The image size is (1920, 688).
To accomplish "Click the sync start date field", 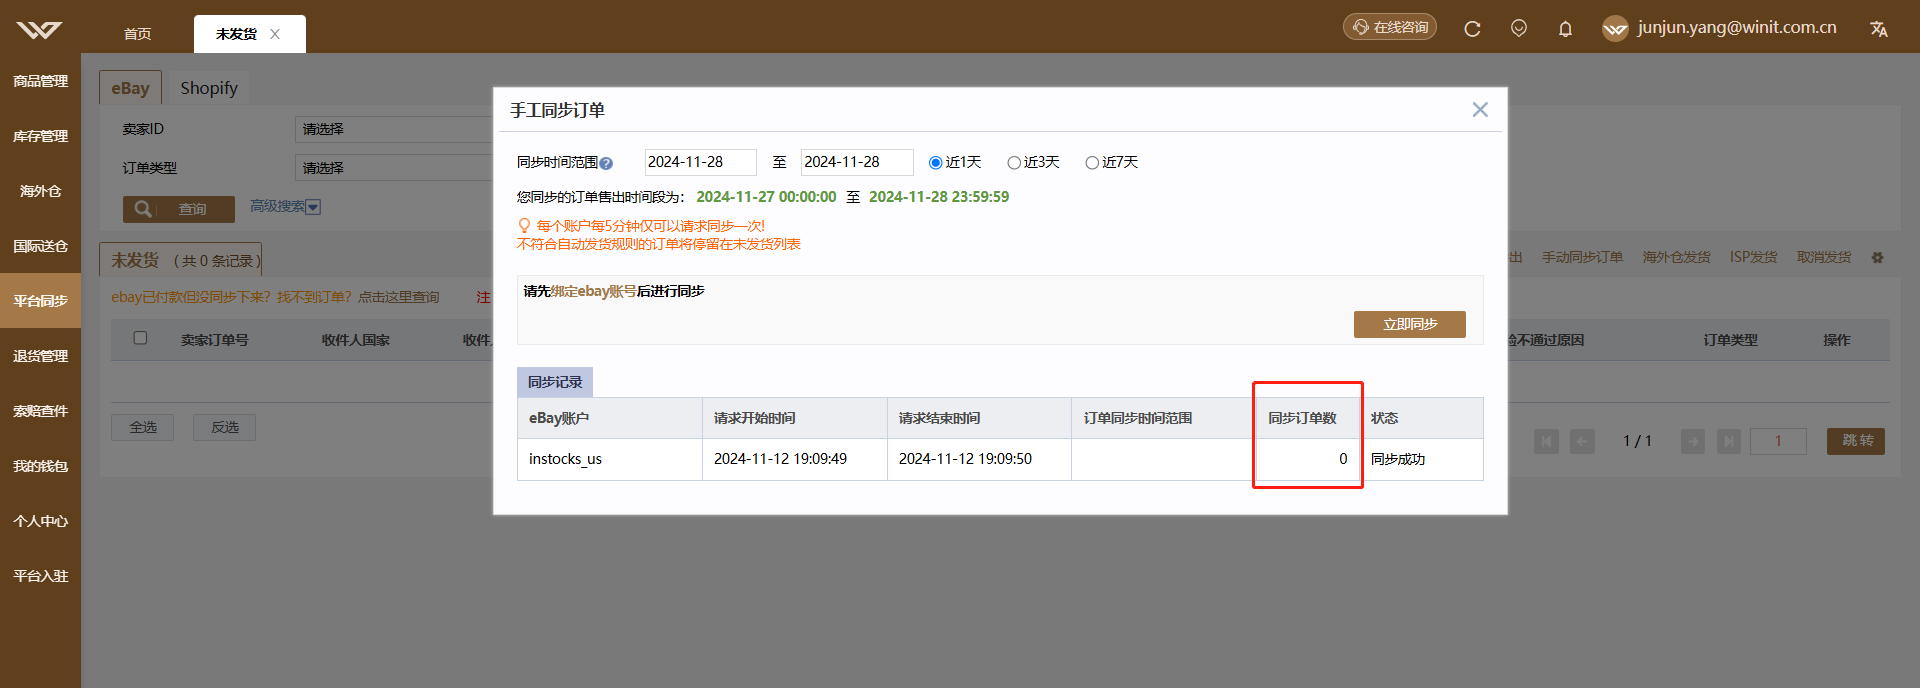I will pos(700,162).
